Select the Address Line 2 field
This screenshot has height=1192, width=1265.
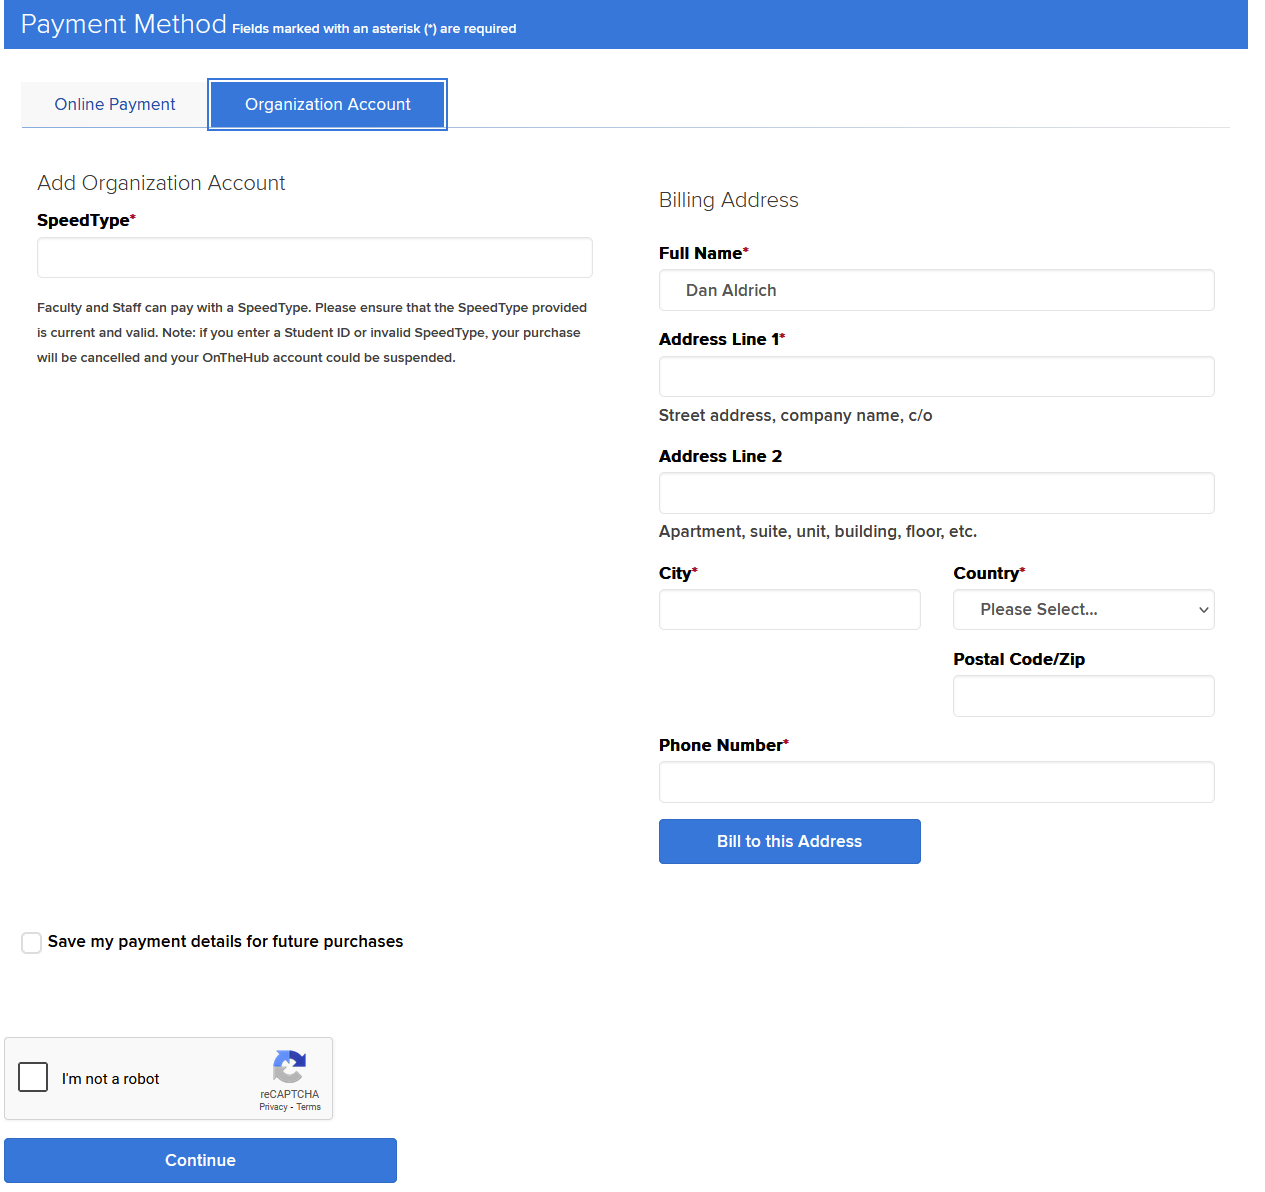(936, 494)
